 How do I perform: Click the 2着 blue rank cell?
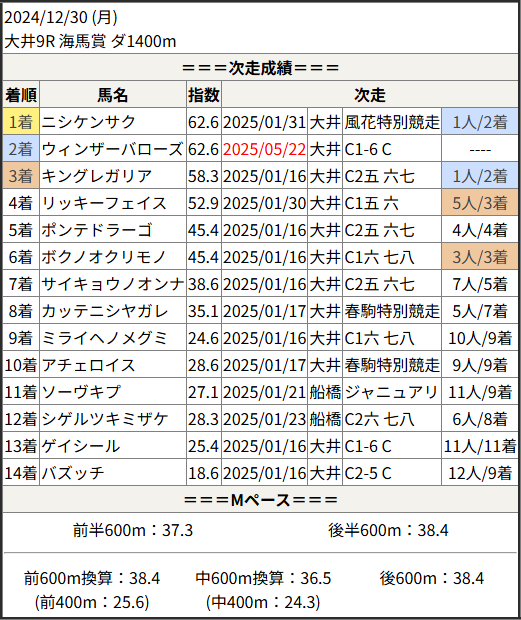(x=21, y=149)
